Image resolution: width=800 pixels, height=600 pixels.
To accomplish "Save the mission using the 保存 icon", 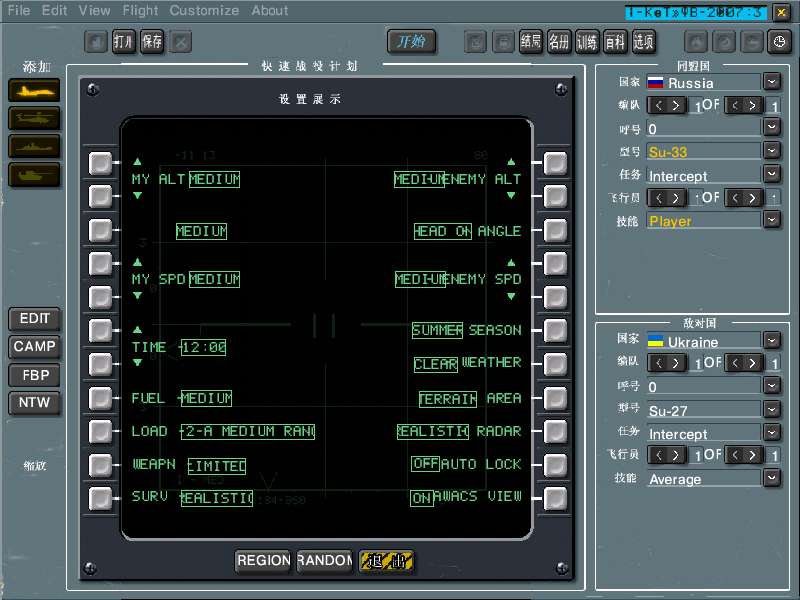I will tap(152, 42).
